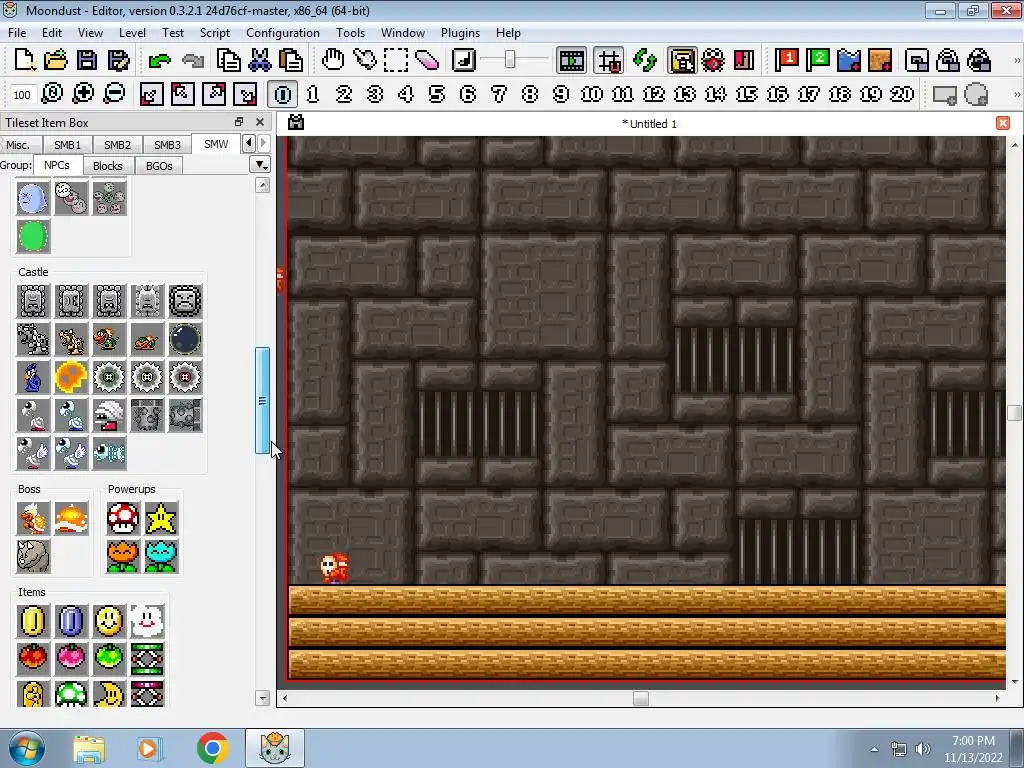Jump to top-right section corner
Screen dimensions: 1024x768
214,94
